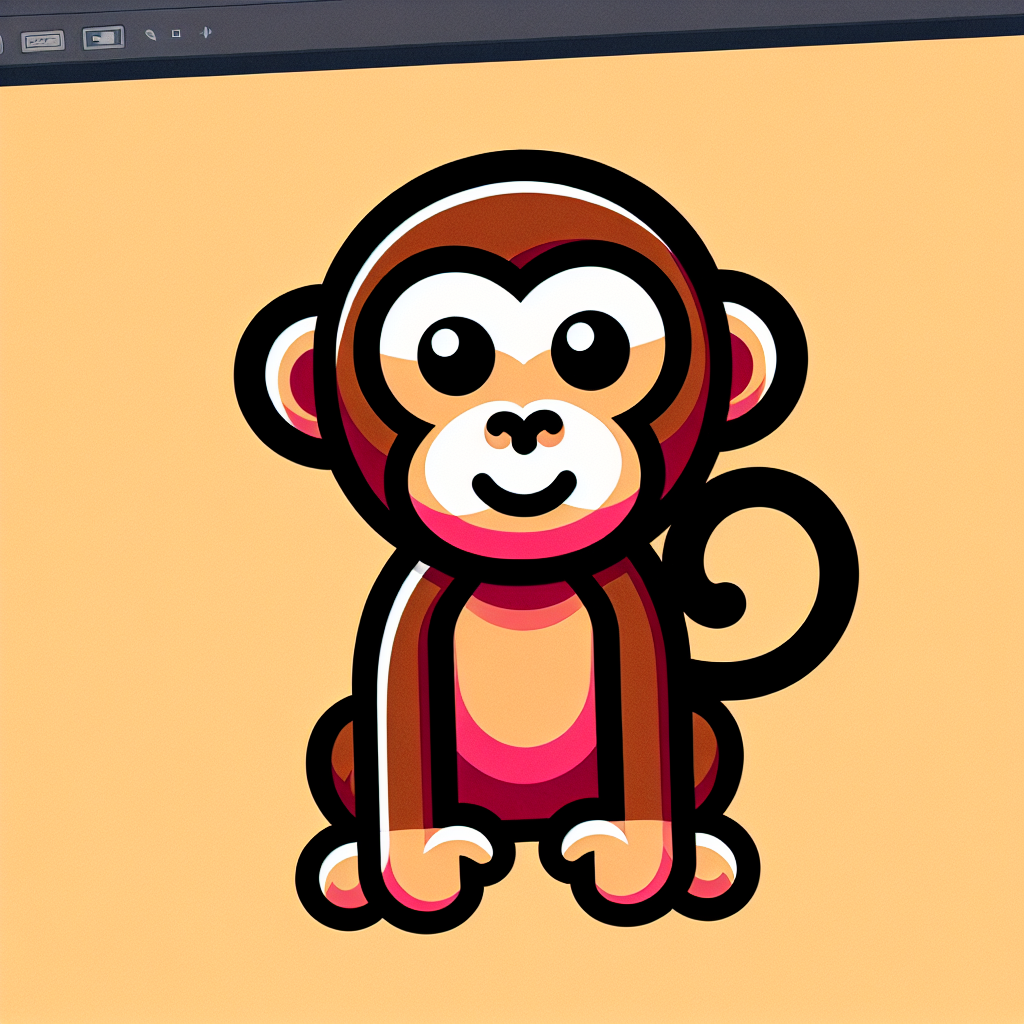Select the monkey's black nose

(524, 427)
